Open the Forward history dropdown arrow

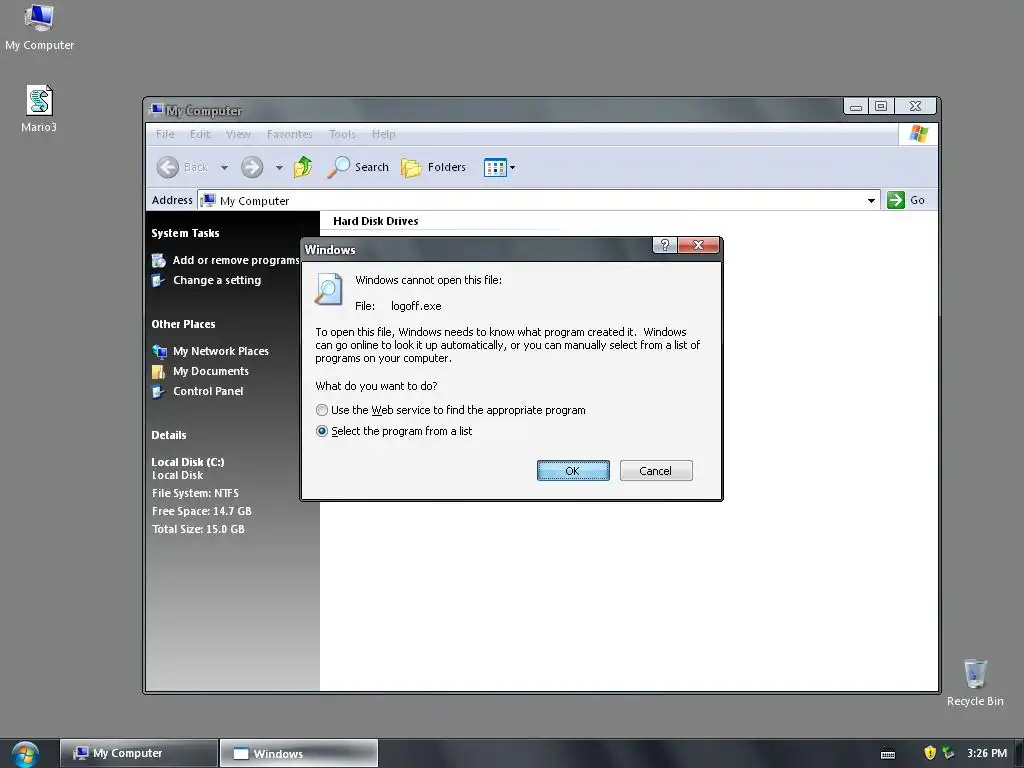(x=280, y=168)
